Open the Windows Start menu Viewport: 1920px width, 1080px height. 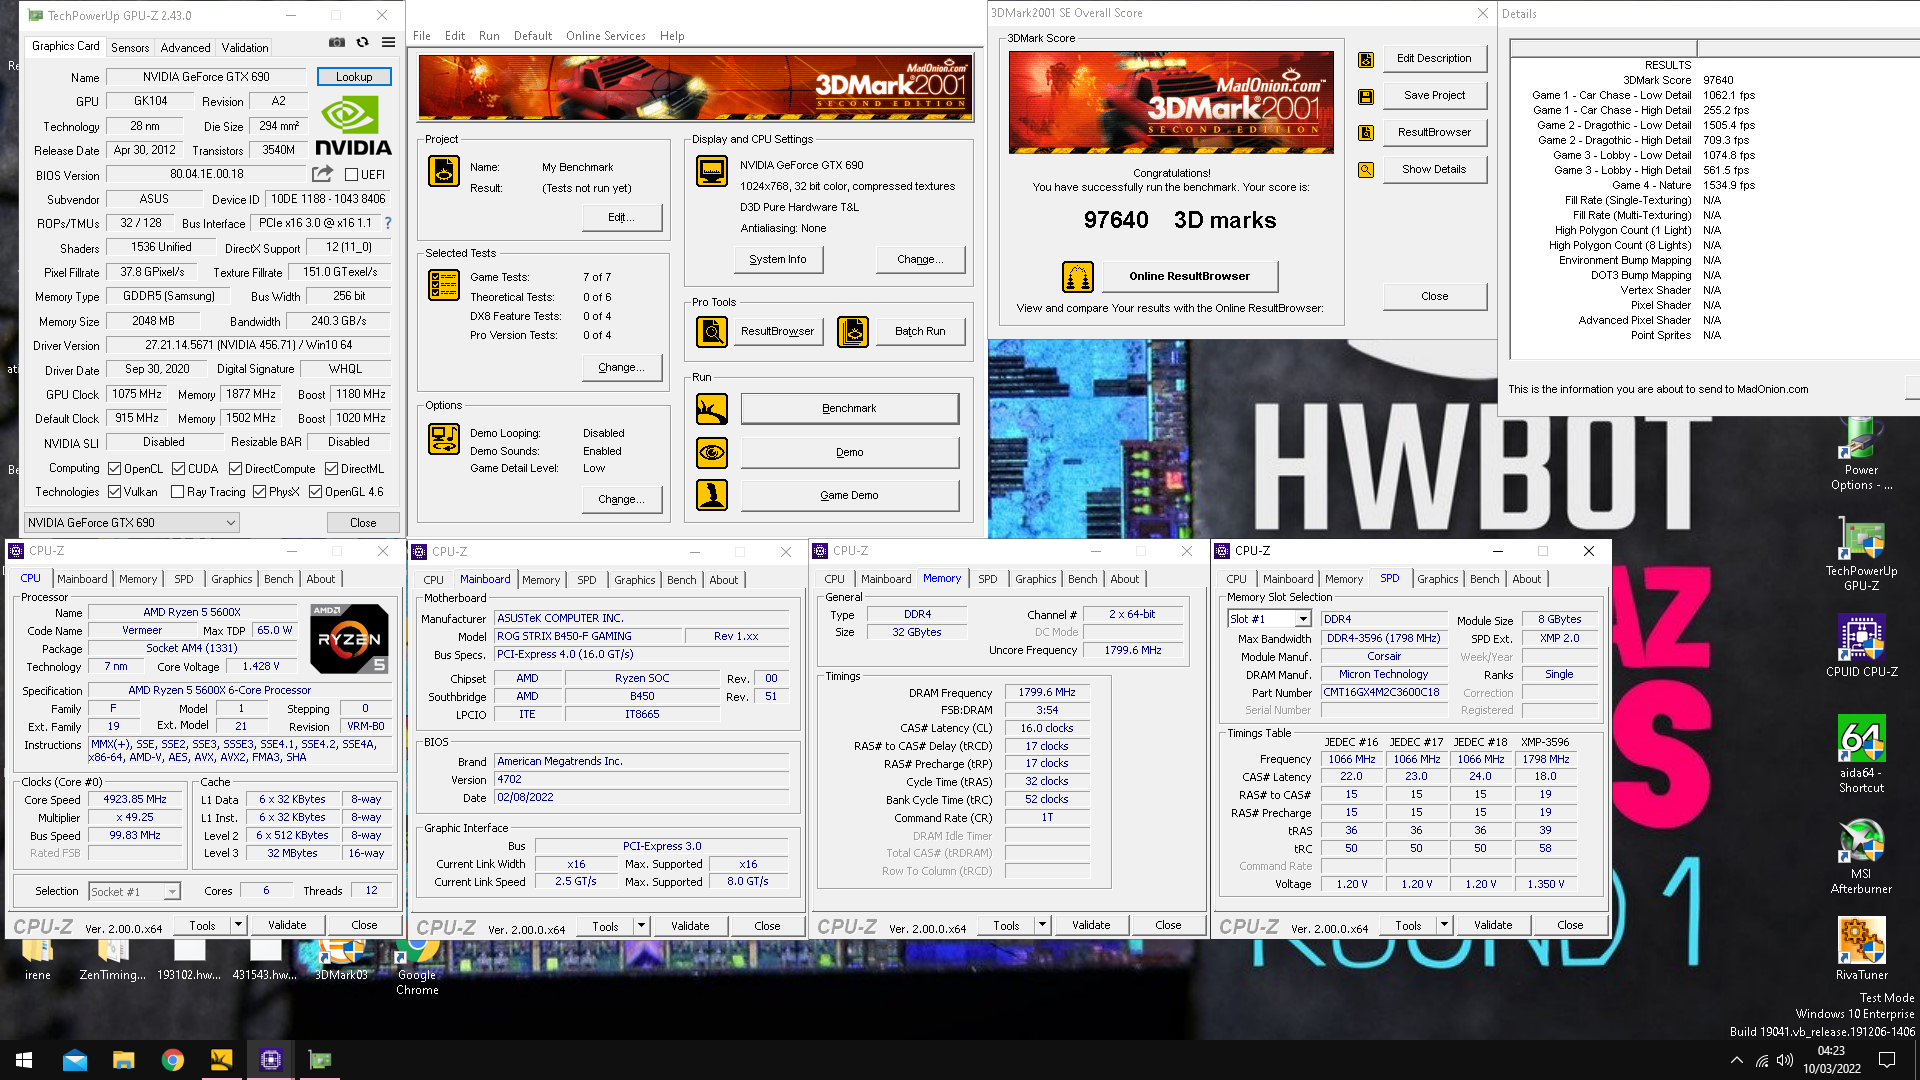24,1060
